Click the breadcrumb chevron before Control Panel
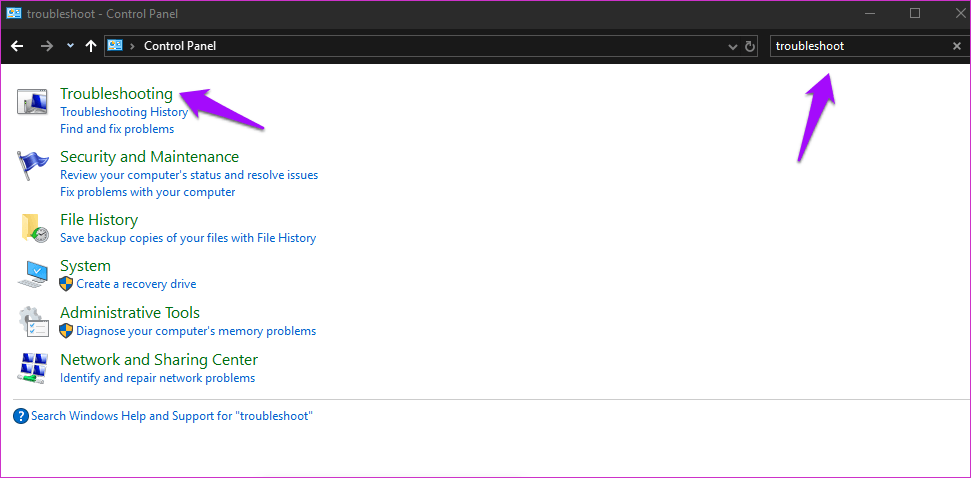Screen dimensions: 971x478 click(x=133, y=46)
